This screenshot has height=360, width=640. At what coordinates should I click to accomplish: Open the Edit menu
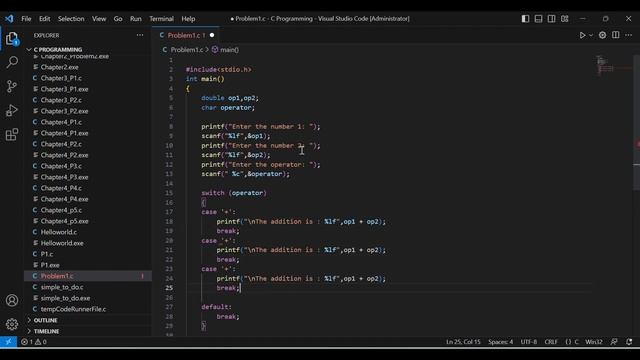(44, 19)
